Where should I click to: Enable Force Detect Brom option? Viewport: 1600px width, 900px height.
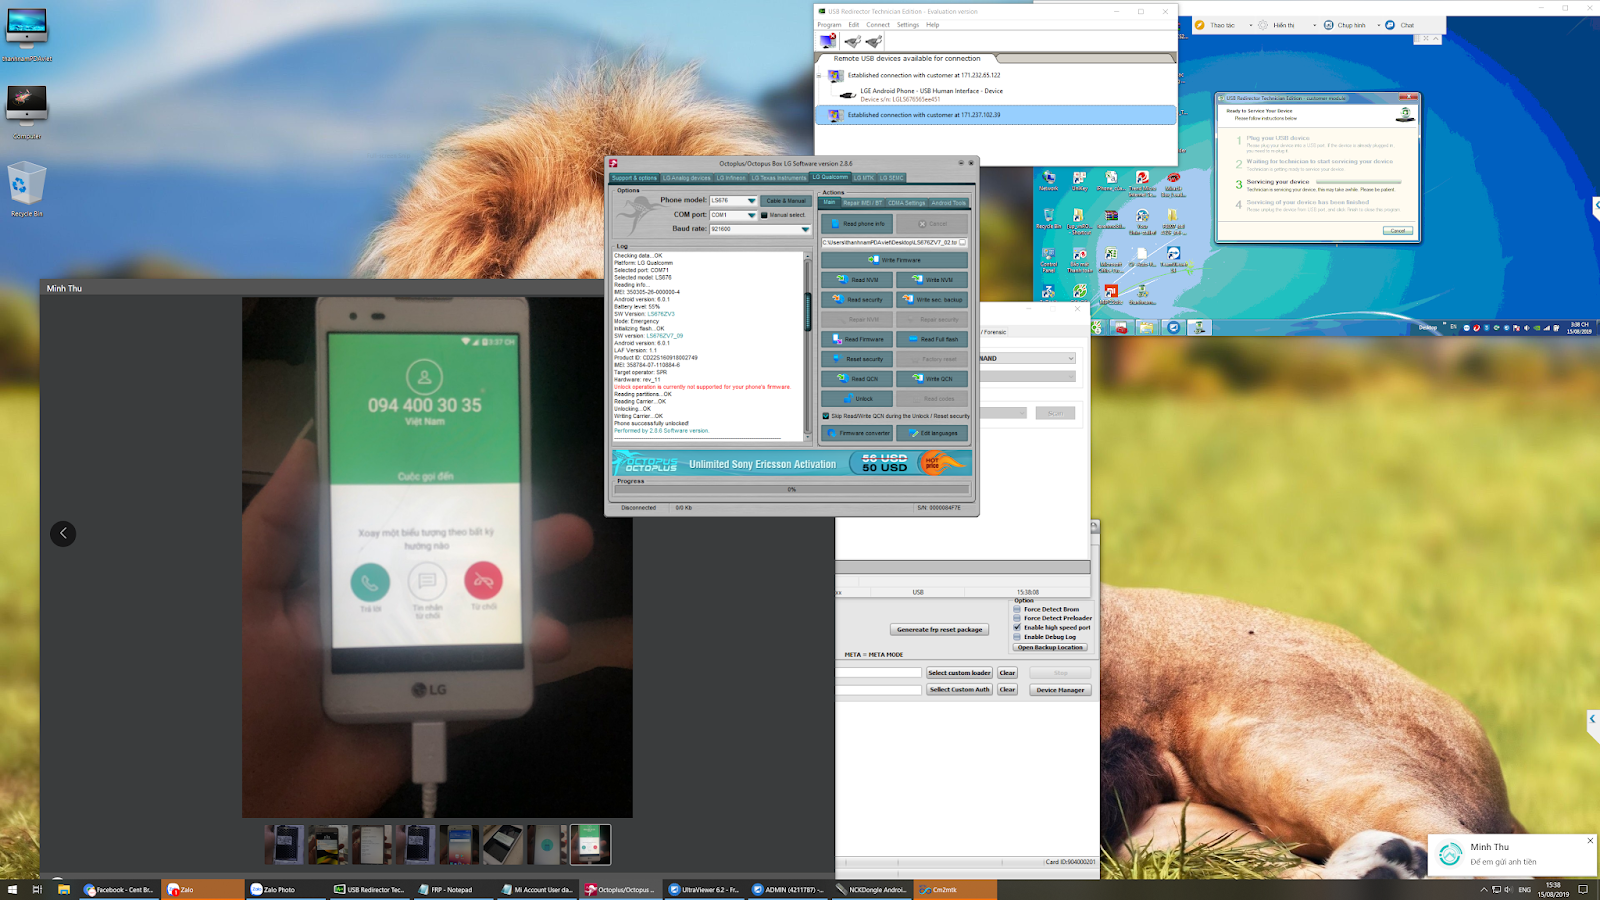1017,609
